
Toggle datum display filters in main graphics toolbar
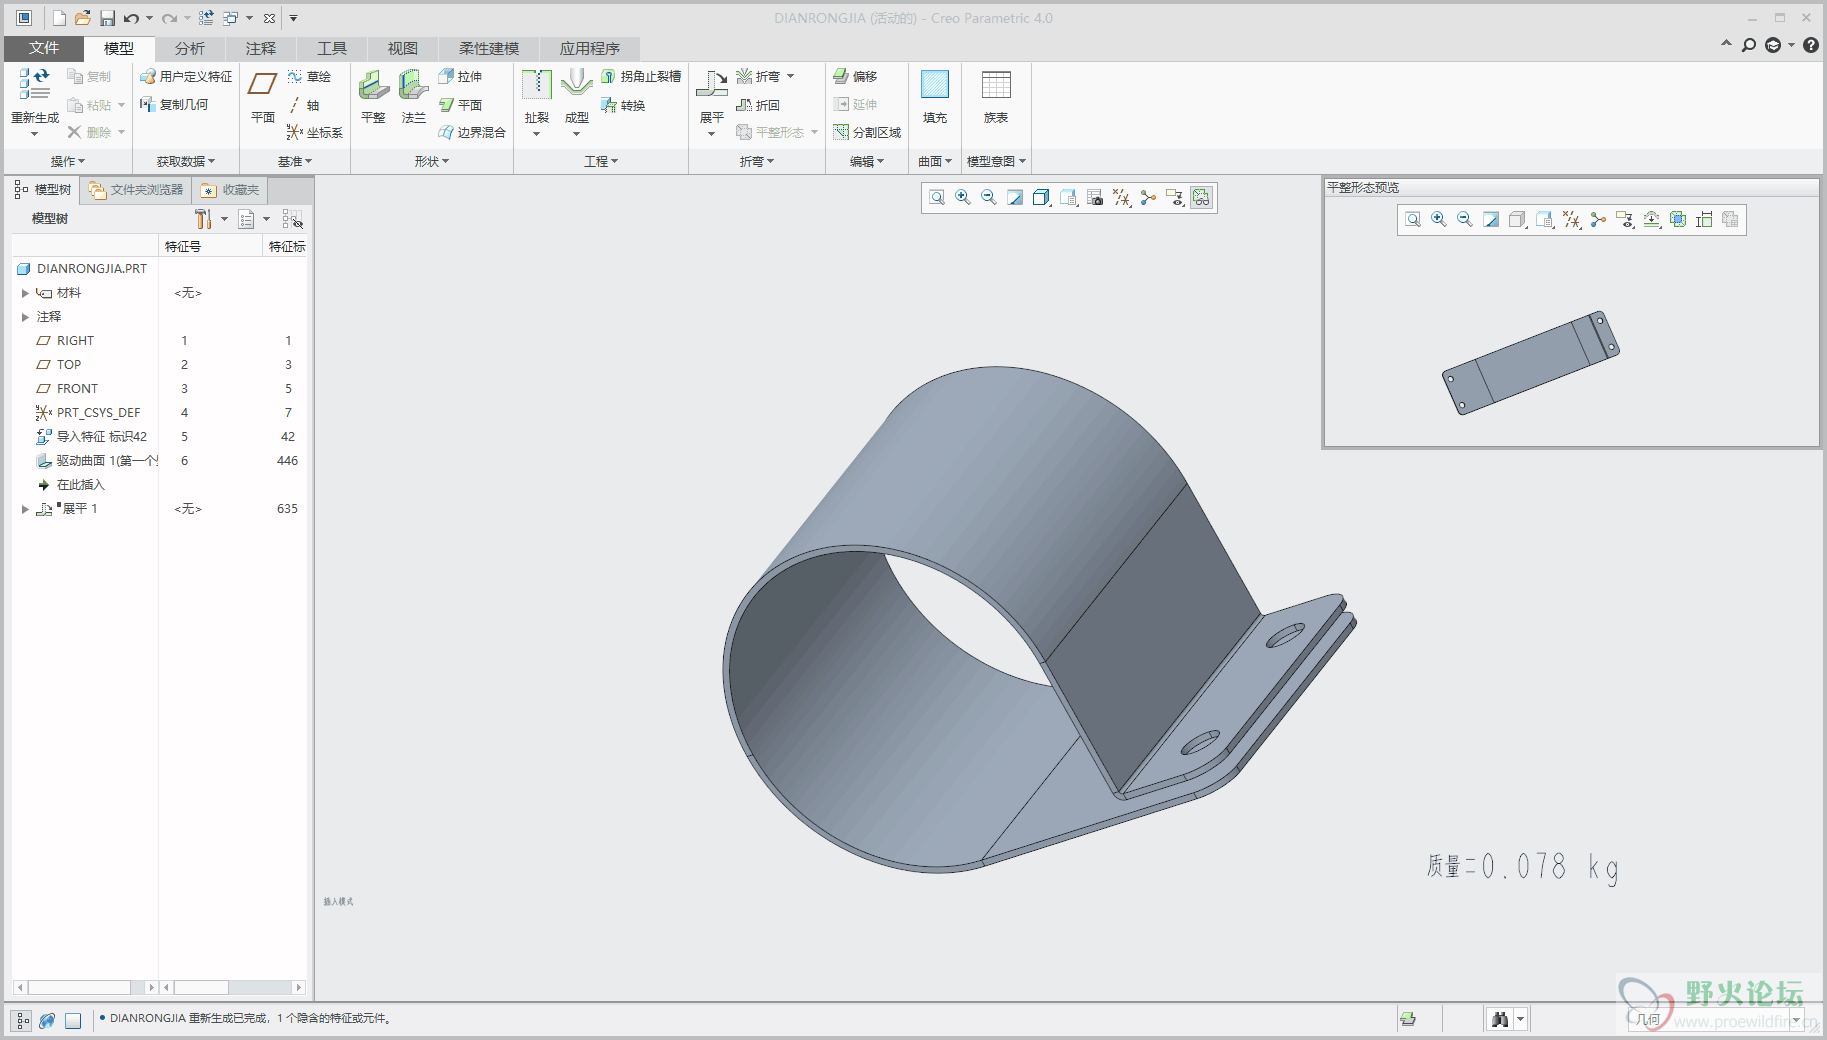[x=1122, y=198]
